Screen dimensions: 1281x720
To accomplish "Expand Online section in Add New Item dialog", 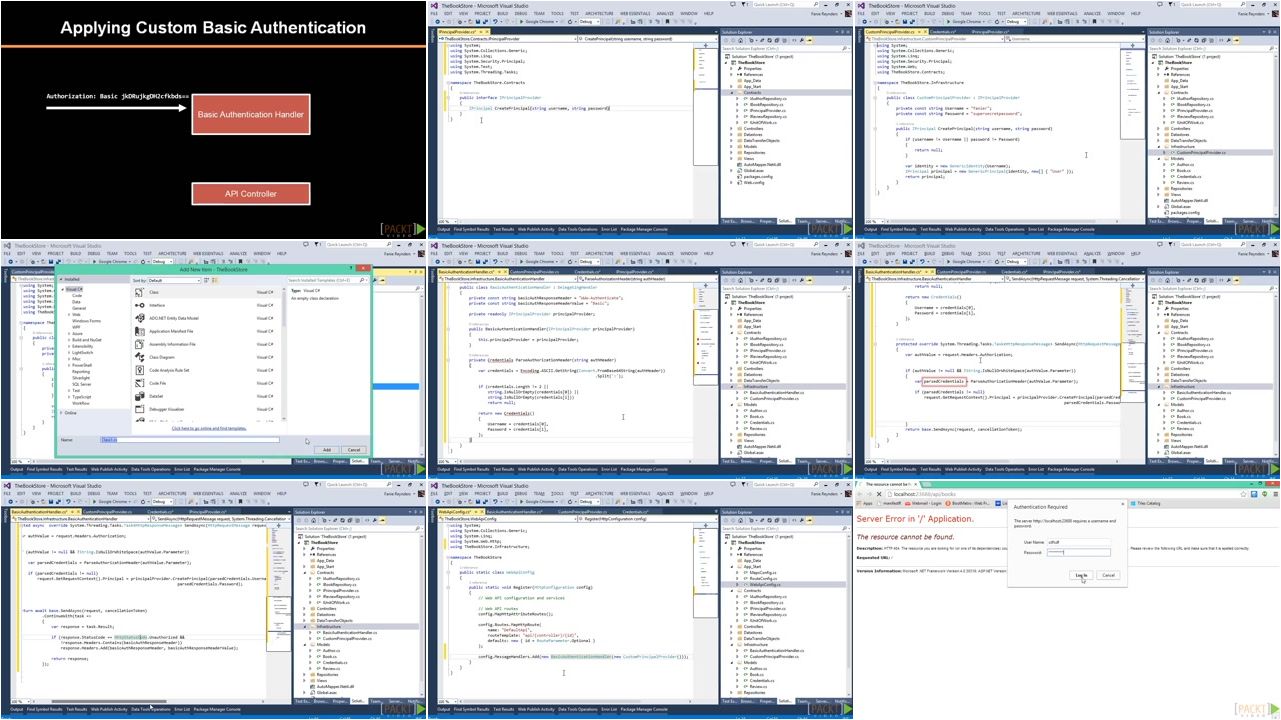I will click(61, 413).
